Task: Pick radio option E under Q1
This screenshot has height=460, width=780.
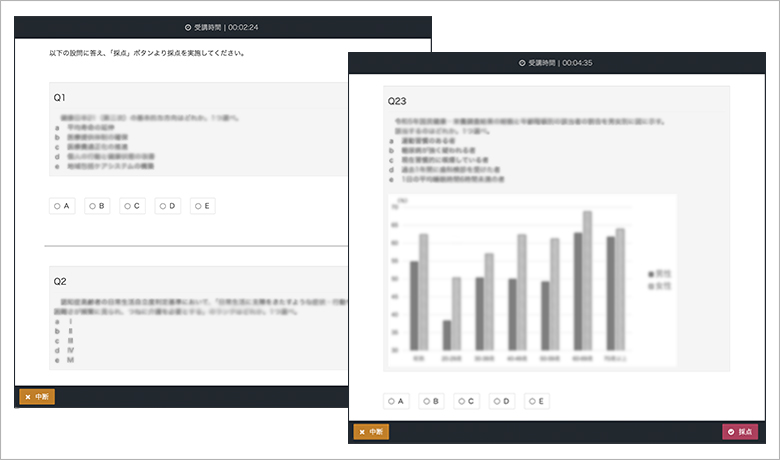Action: coord(202,206)
